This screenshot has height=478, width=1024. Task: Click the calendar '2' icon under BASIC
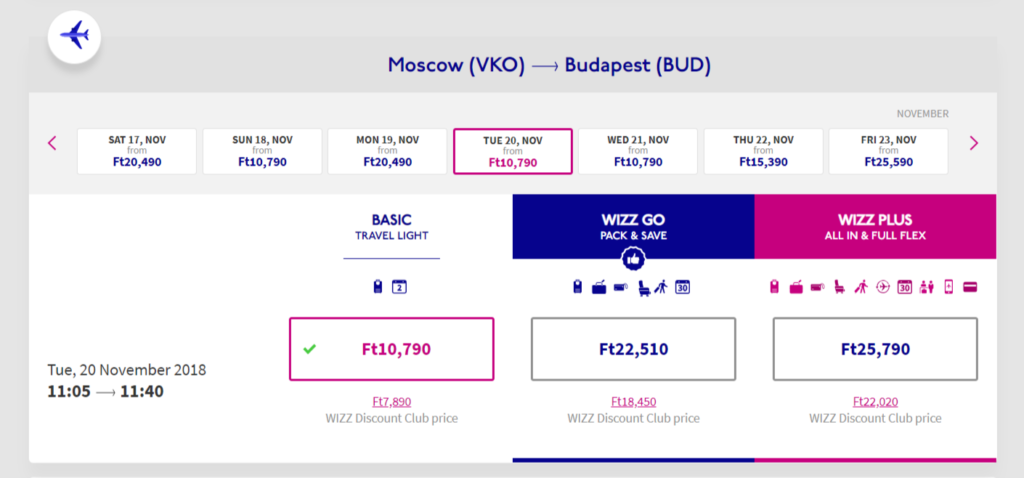(400, 287)
